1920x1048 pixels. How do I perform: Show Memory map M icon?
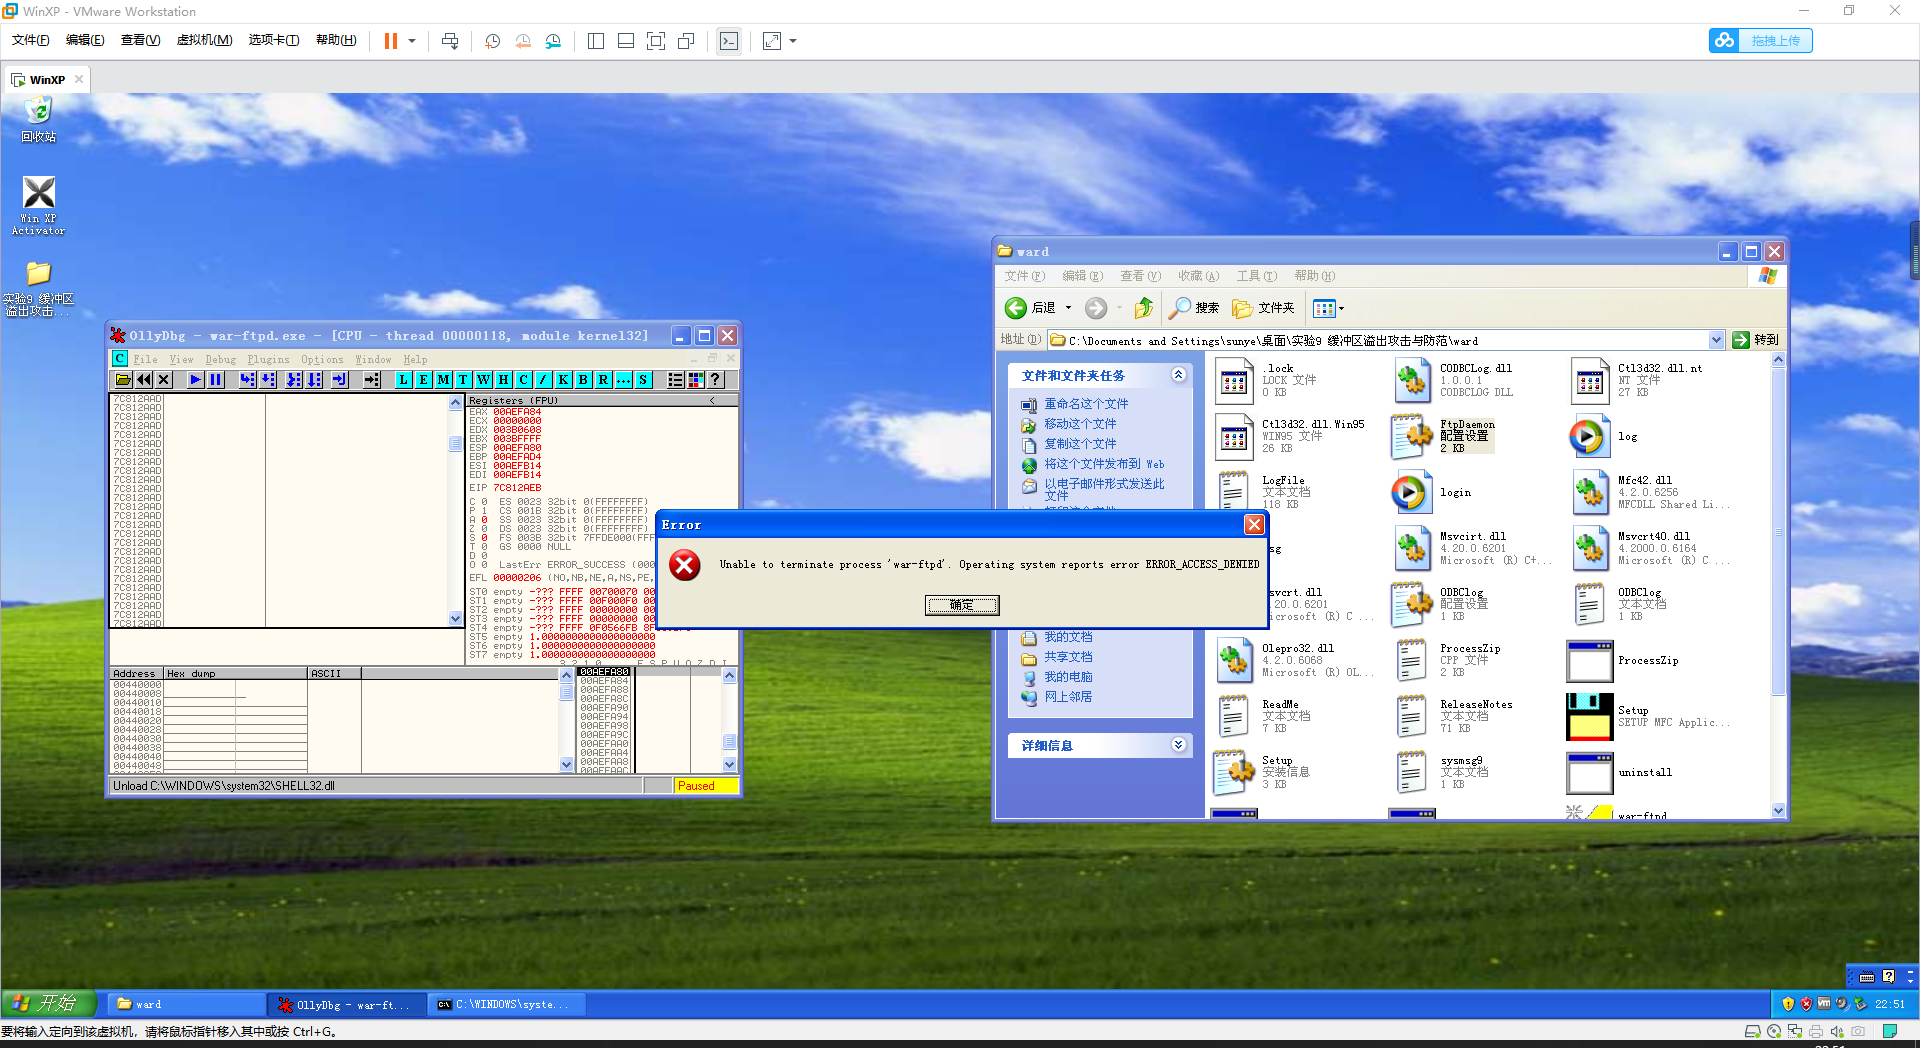(x=443, y=380)
